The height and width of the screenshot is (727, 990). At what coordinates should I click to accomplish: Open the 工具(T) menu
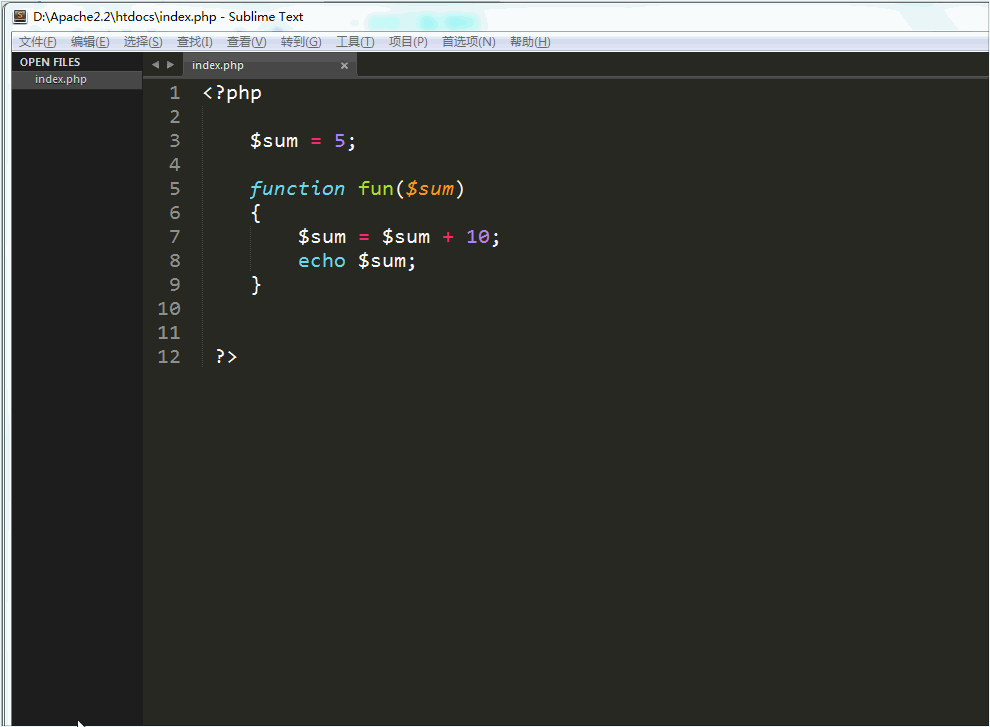coord(355,42)
